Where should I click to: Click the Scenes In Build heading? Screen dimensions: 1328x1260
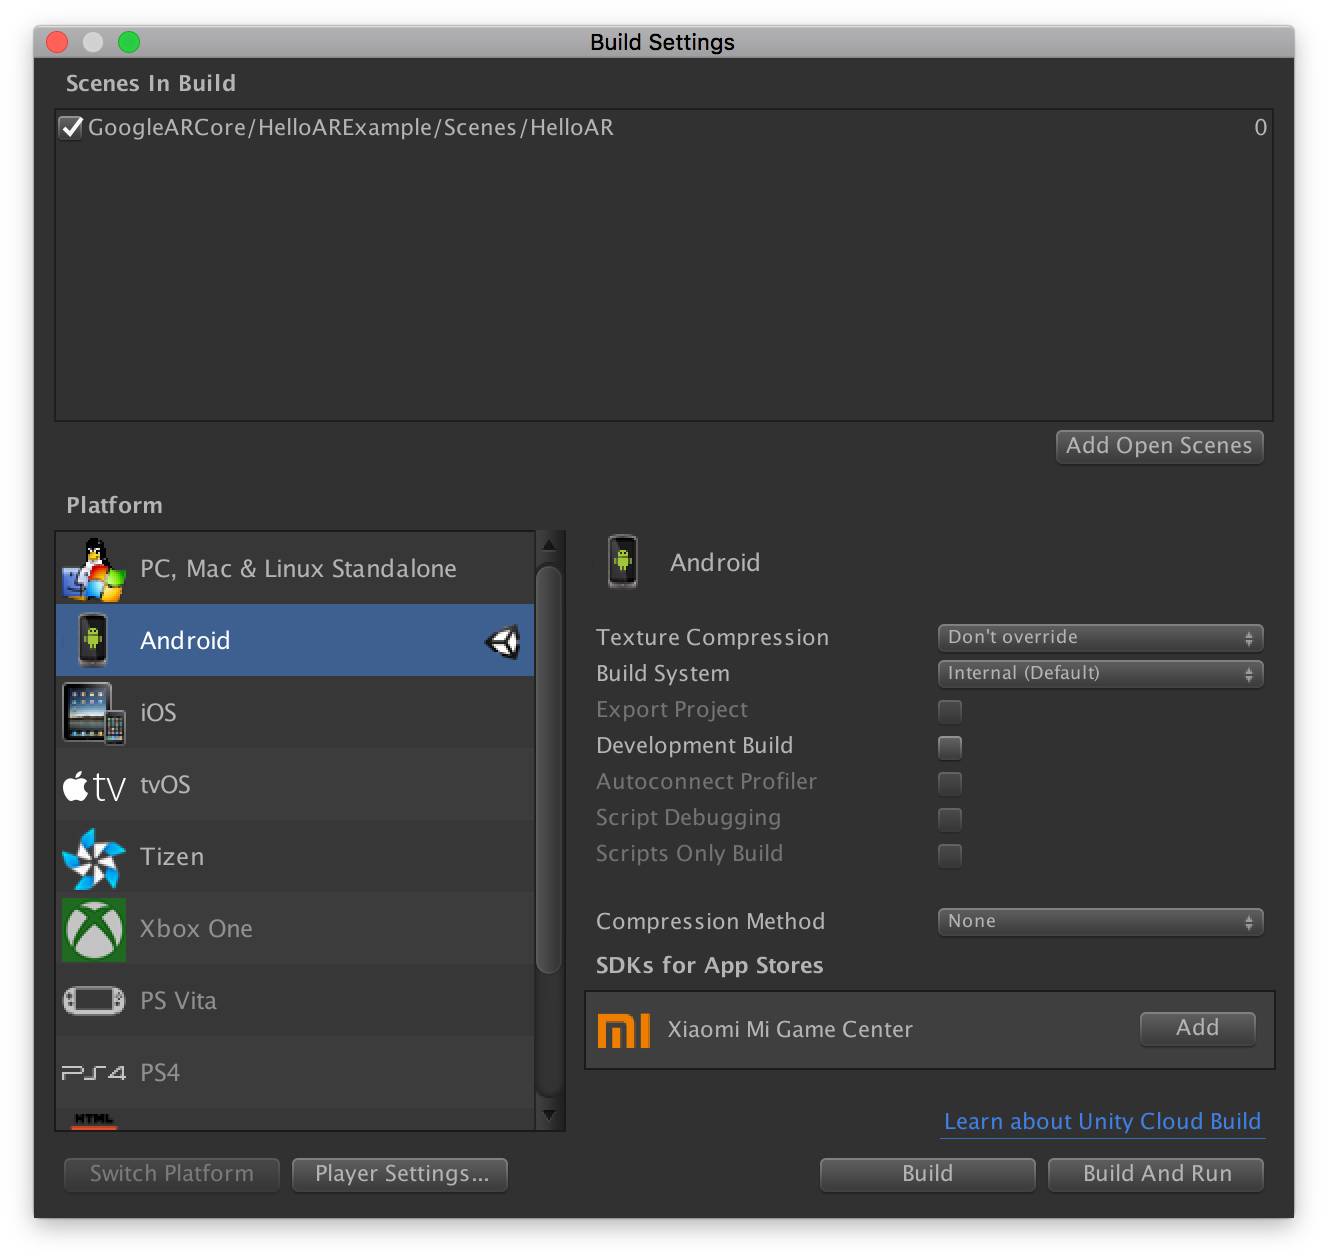(151, 84)
